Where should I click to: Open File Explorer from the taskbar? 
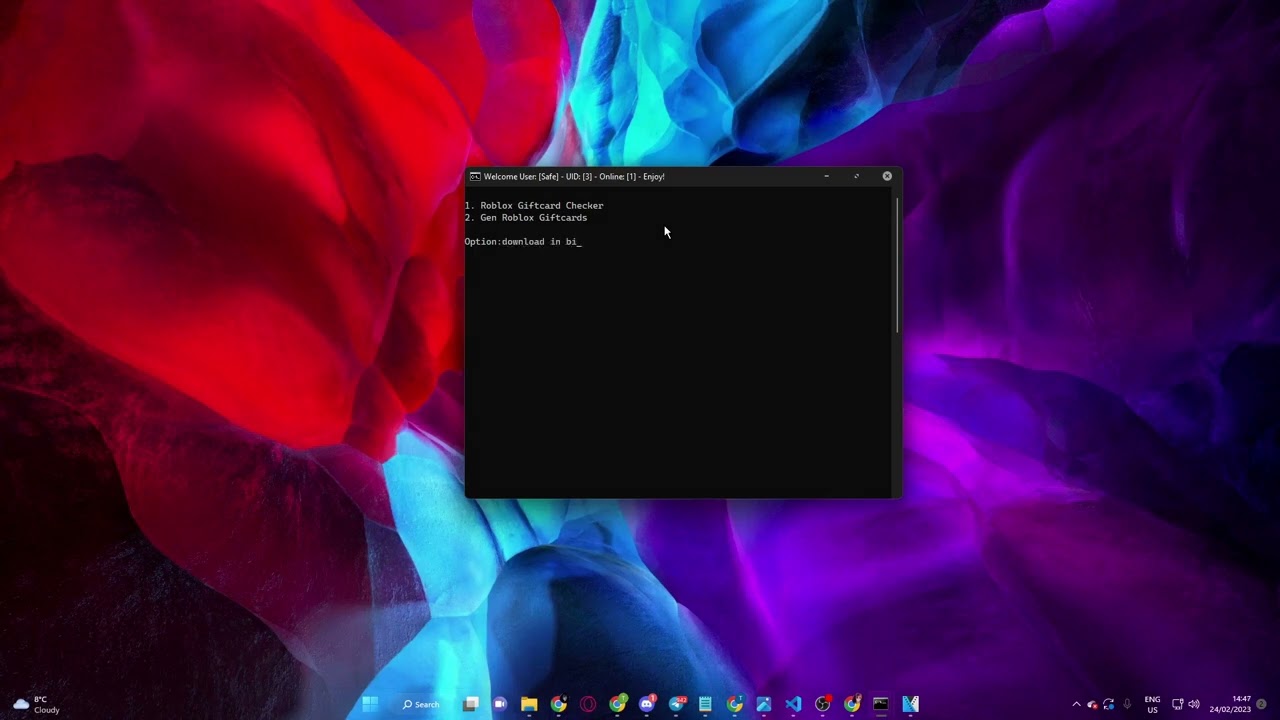(x=529, y=704)
